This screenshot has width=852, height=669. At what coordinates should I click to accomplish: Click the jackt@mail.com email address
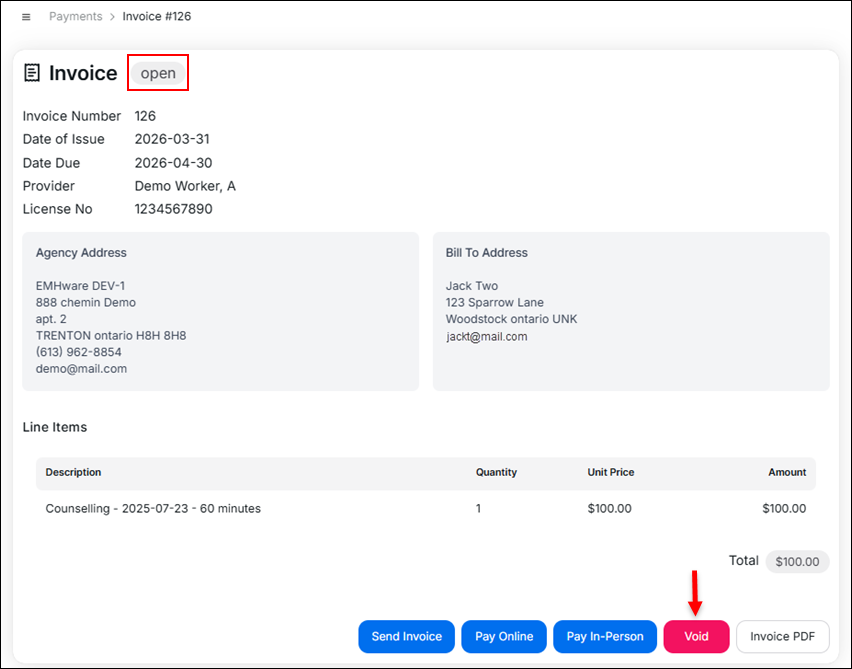[x=486, y=336]
